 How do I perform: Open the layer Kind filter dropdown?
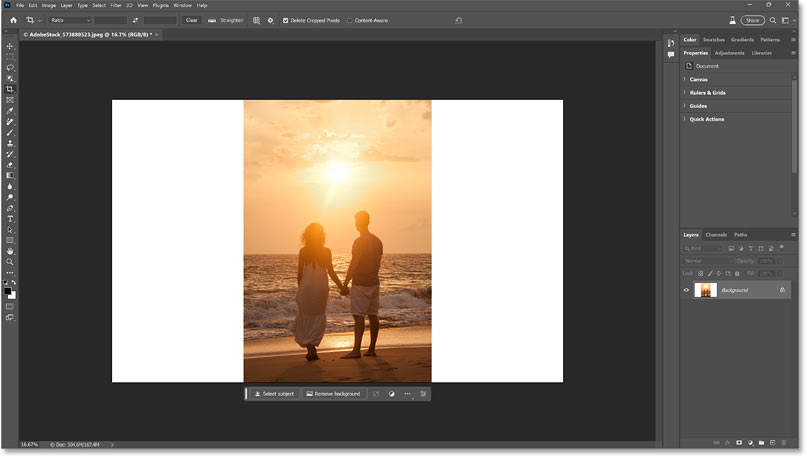703,249
